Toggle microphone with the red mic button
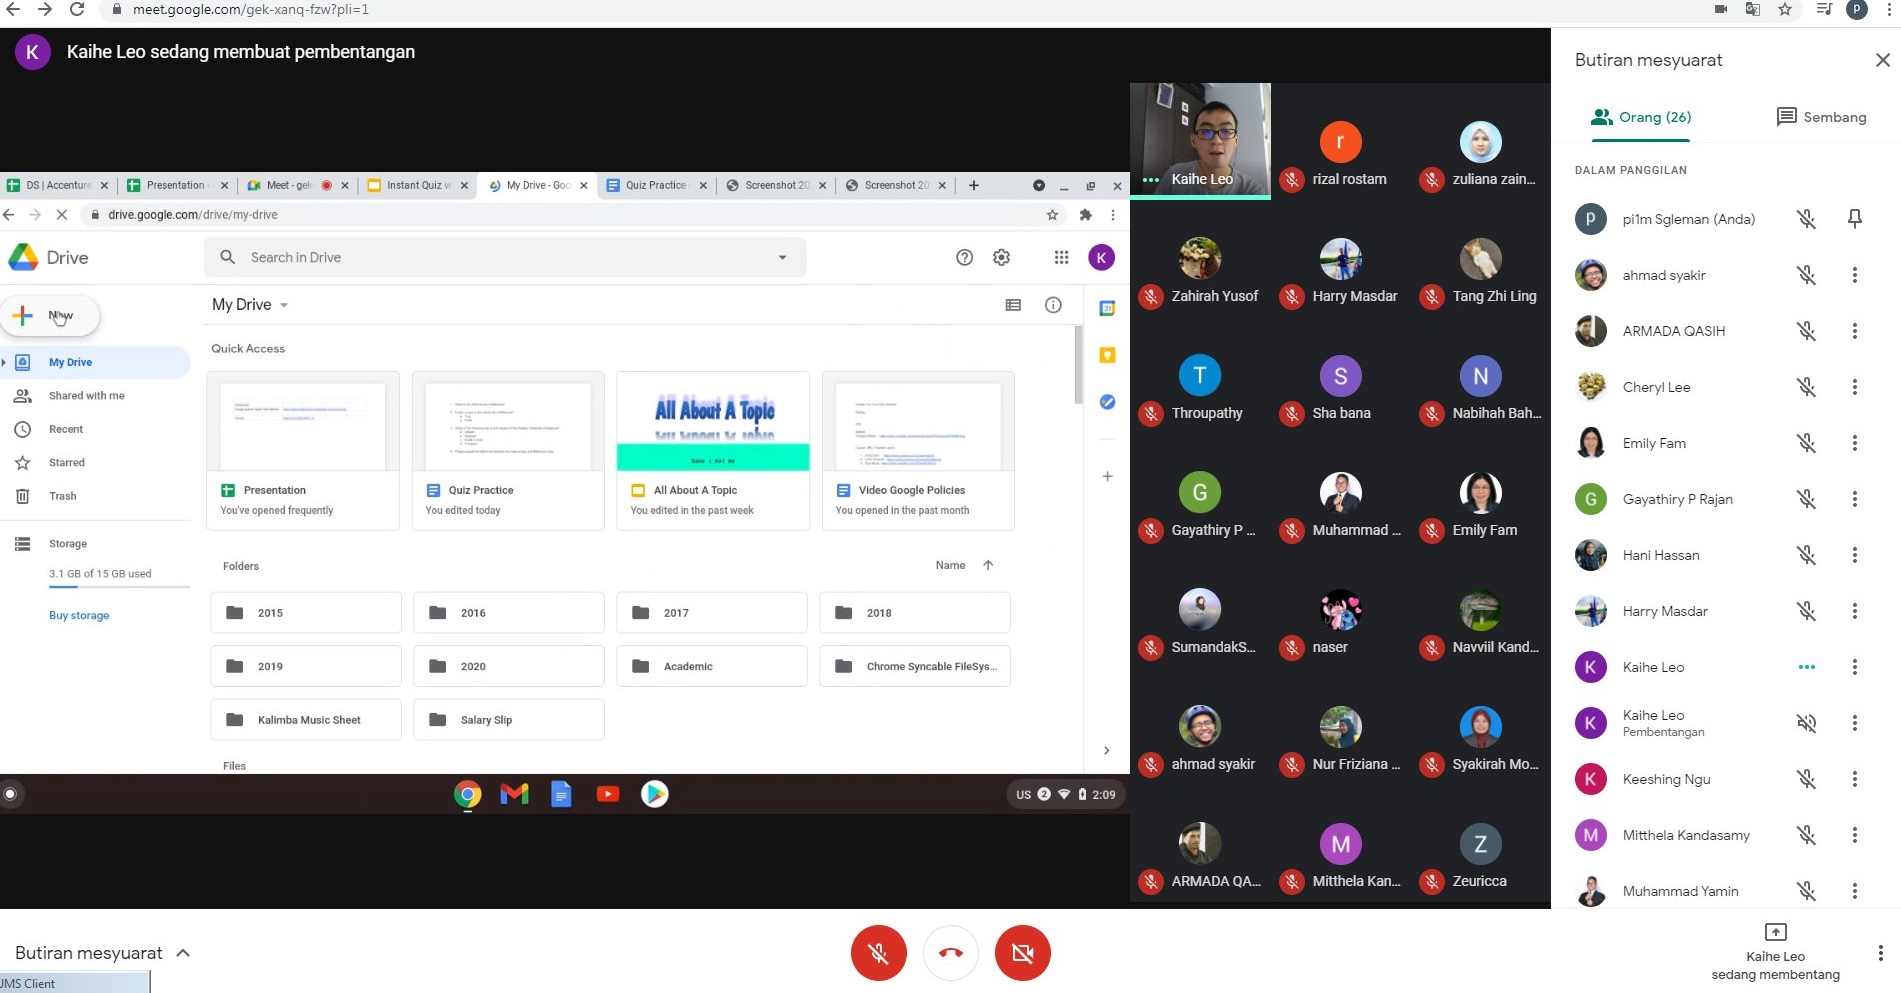Viewport: 1901px width, 993px height. click(x=878, y=953)
